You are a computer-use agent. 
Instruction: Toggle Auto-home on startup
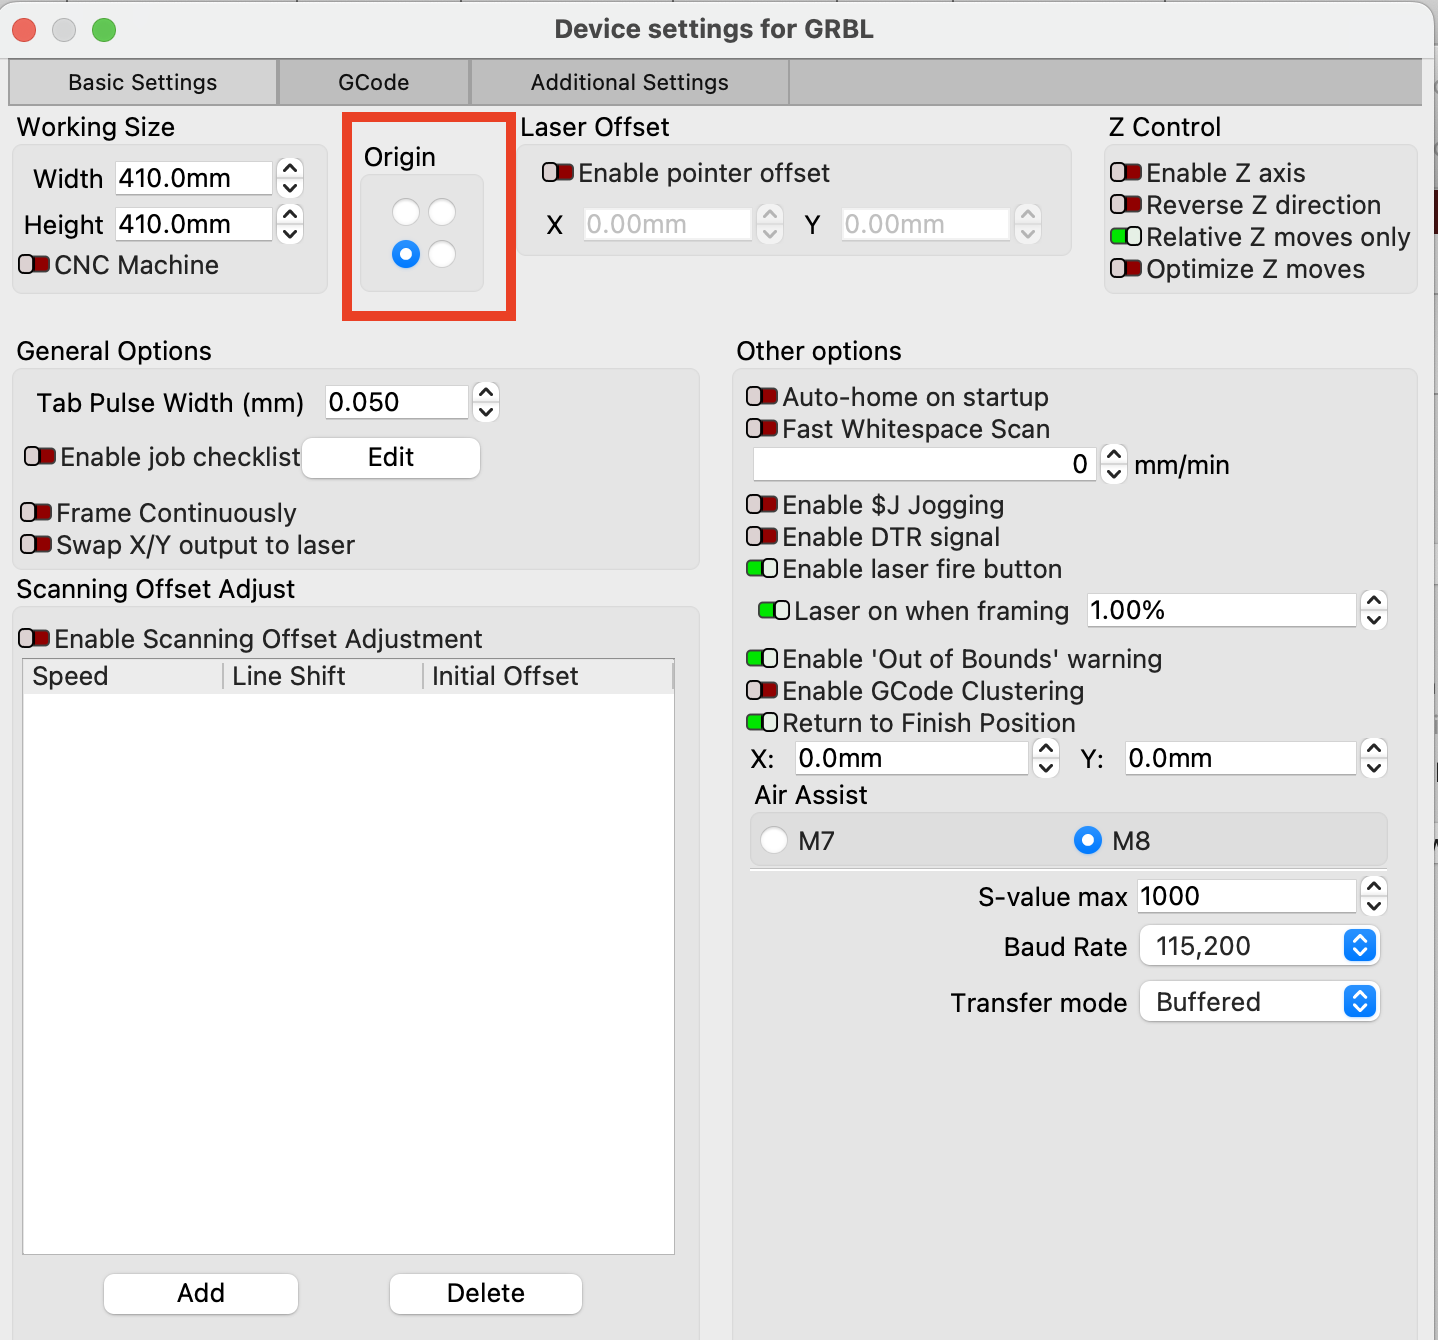pos(762,397)
